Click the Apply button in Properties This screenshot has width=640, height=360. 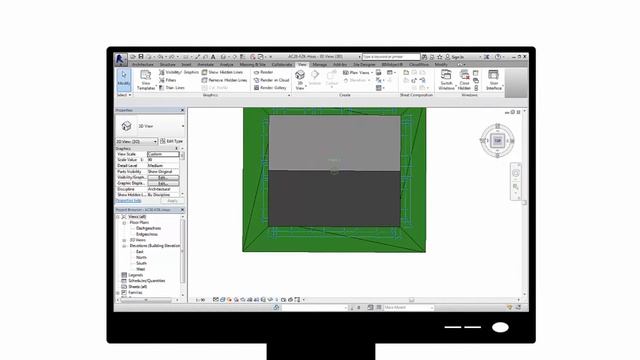click(172, 201)
